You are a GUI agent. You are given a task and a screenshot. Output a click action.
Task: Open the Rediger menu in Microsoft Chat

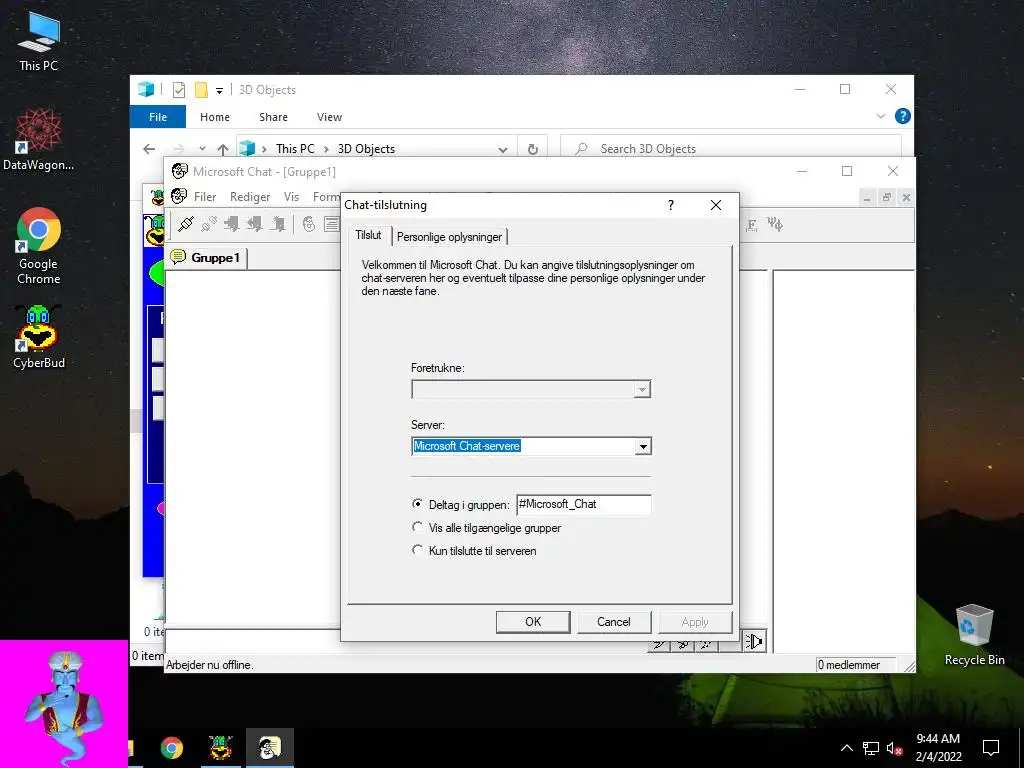[x=249, y=197]
